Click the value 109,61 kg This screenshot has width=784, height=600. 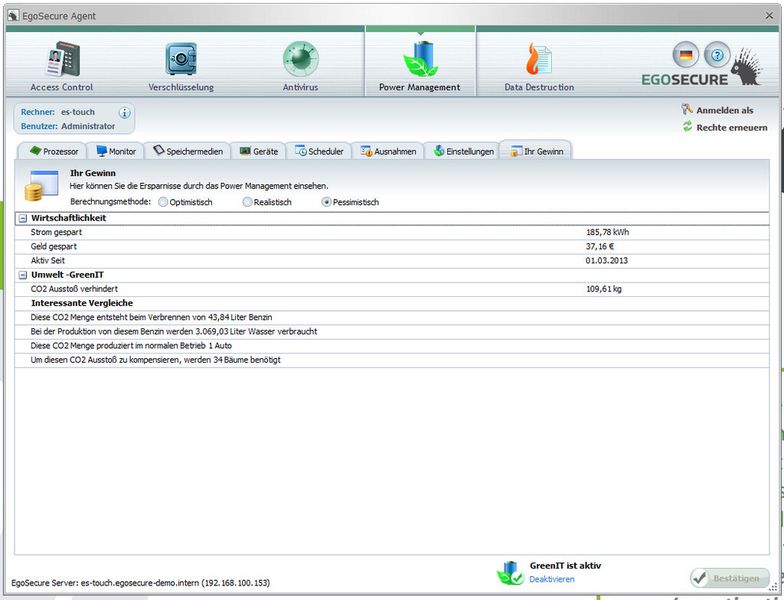tap(604, 289)
